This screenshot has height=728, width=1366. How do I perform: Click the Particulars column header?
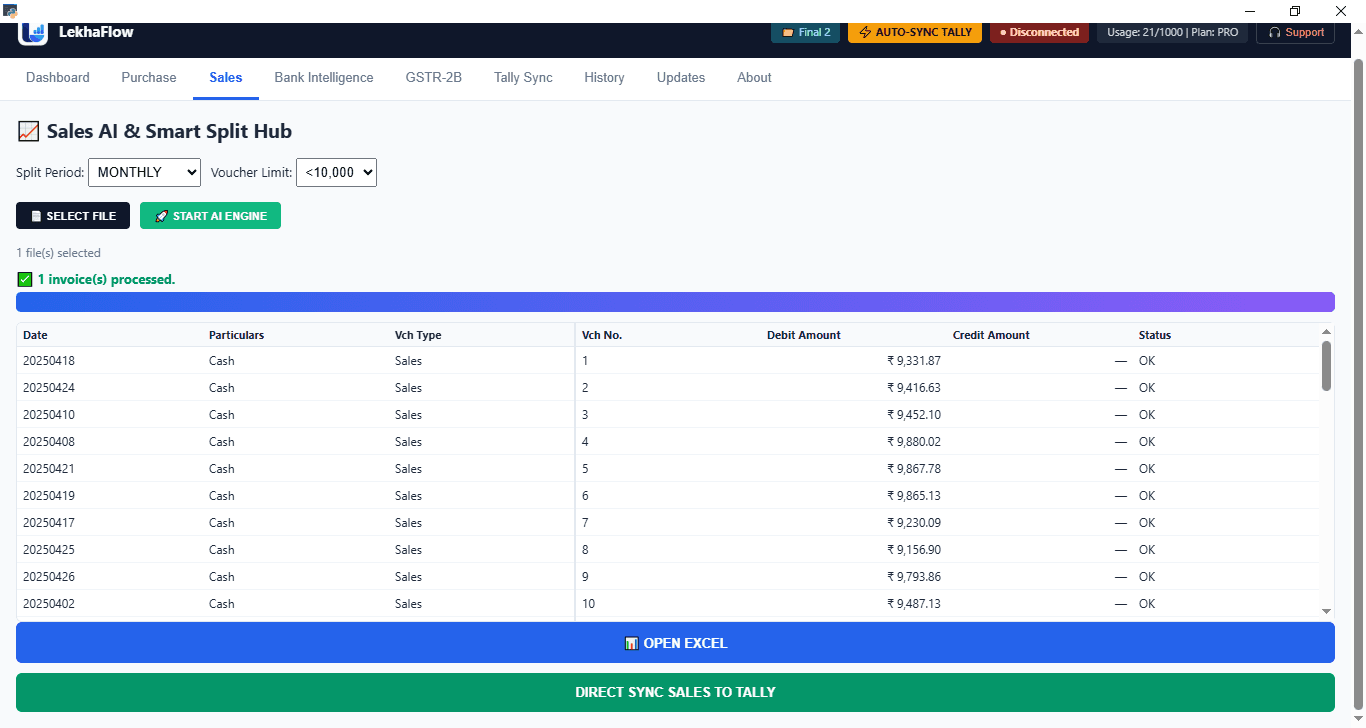(236, 335)
